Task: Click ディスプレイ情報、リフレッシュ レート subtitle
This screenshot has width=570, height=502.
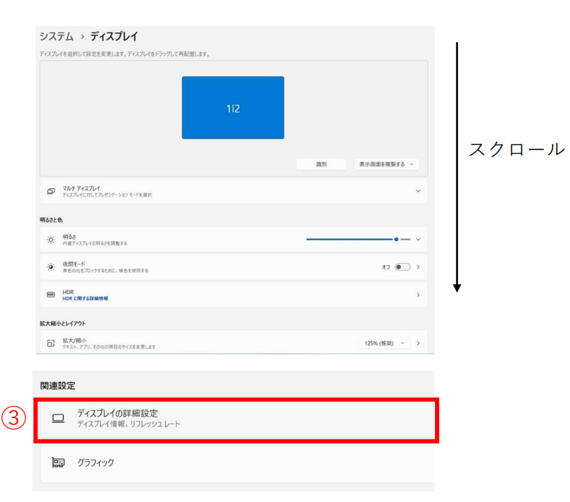Action: [x=128, y=424]
